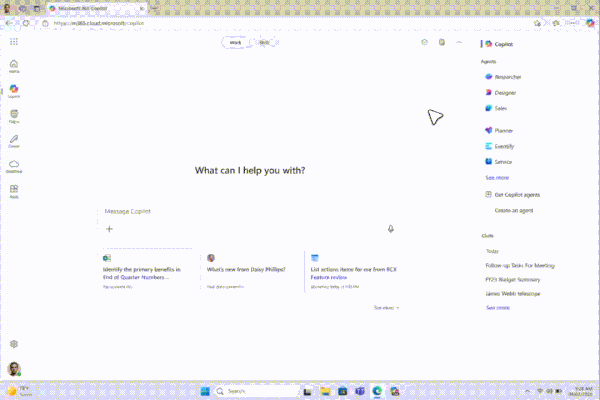Open the Copilot heading in right panel
The image size is (600, 400).
click(x=499, y=44)
